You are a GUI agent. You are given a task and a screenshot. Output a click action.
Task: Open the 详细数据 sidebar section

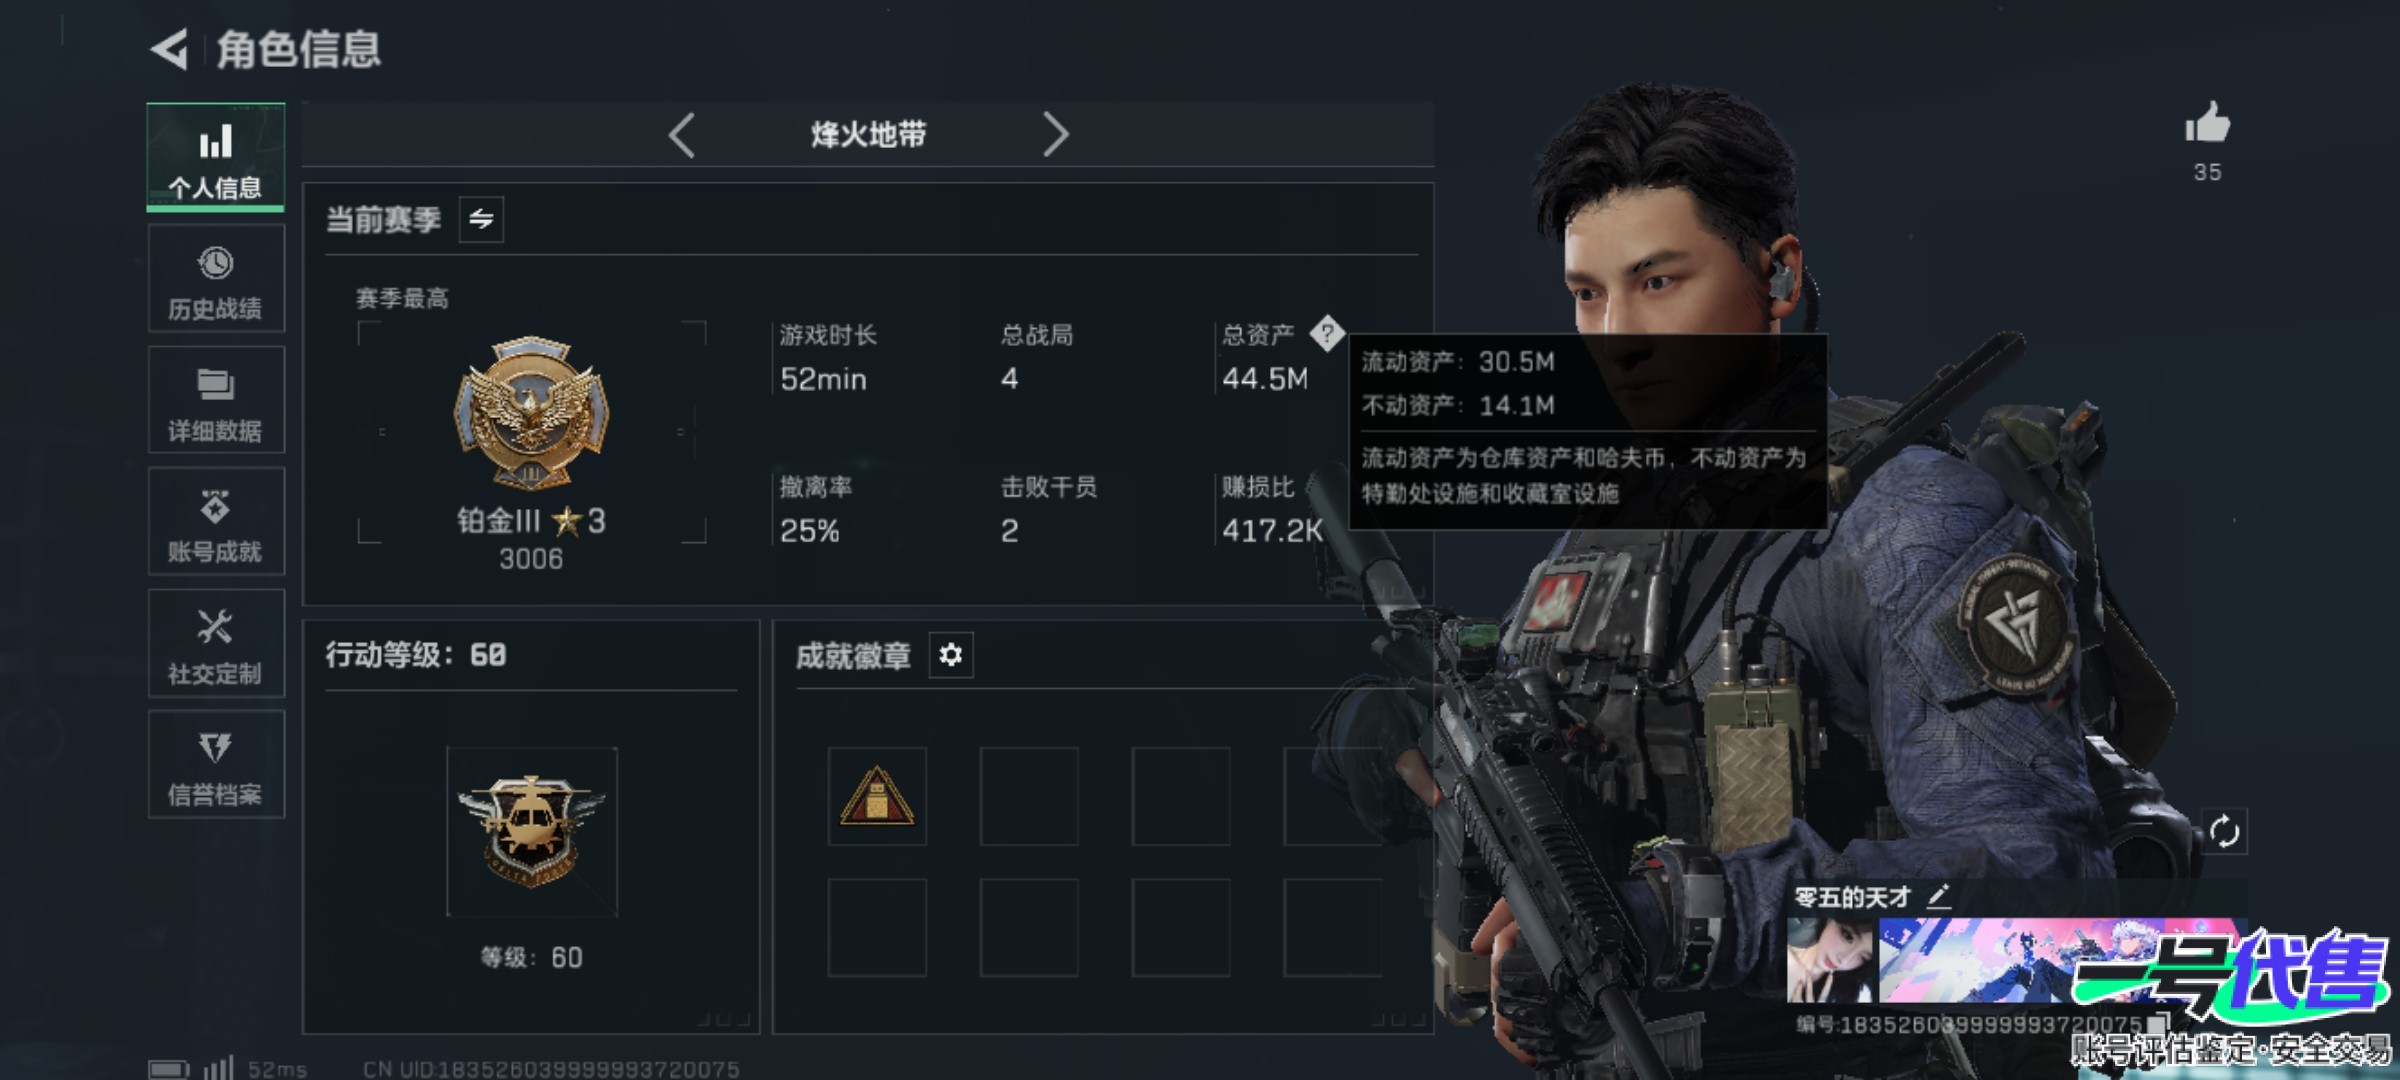tap(216, 400)
